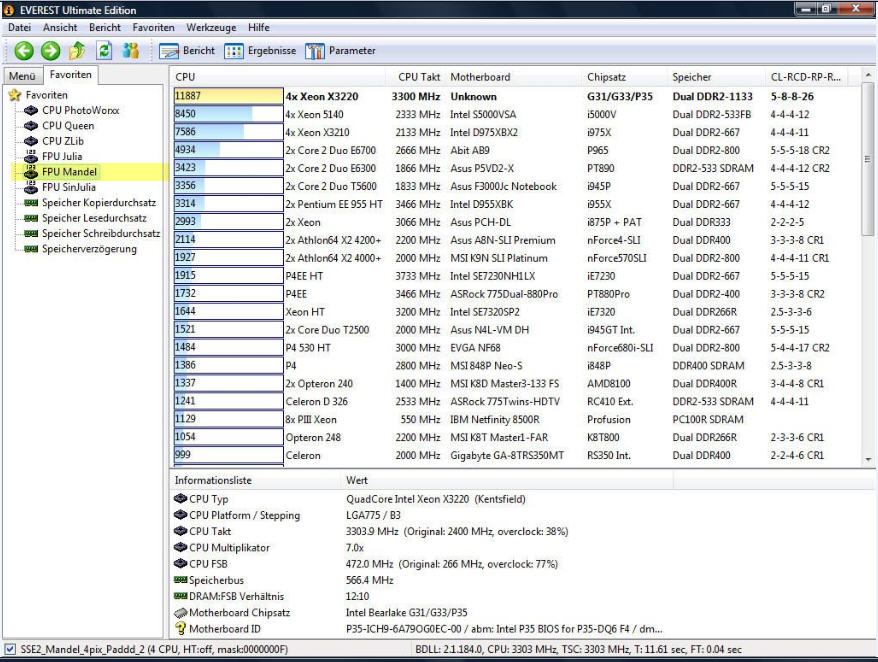Screen dimensions: 878x662
Task: Click the Chipsatz column header
Action: pos(625,77)
